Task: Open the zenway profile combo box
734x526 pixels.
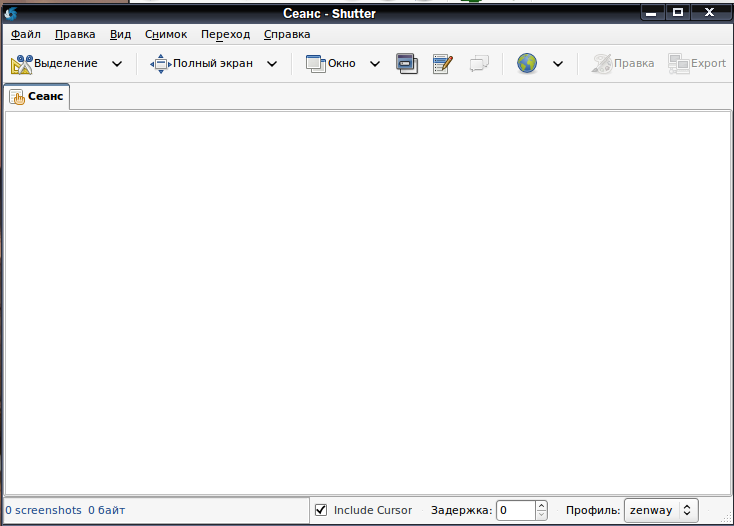Action: click(x=661, y=510)
